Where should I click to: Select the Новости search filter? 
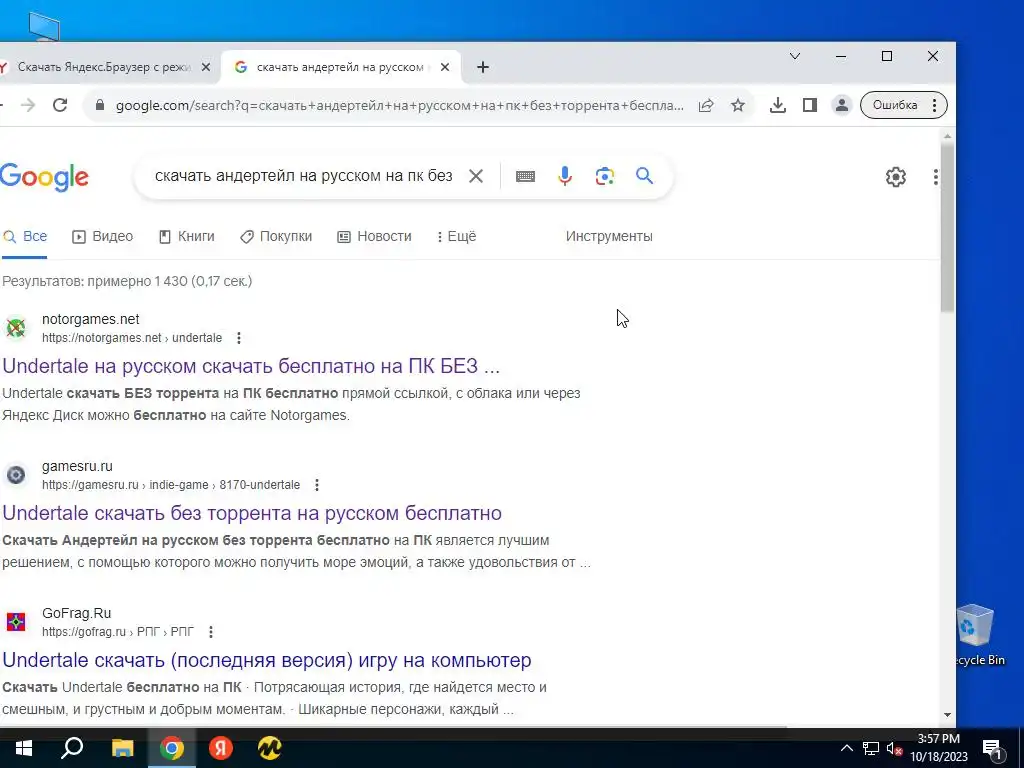coord(374,236)
